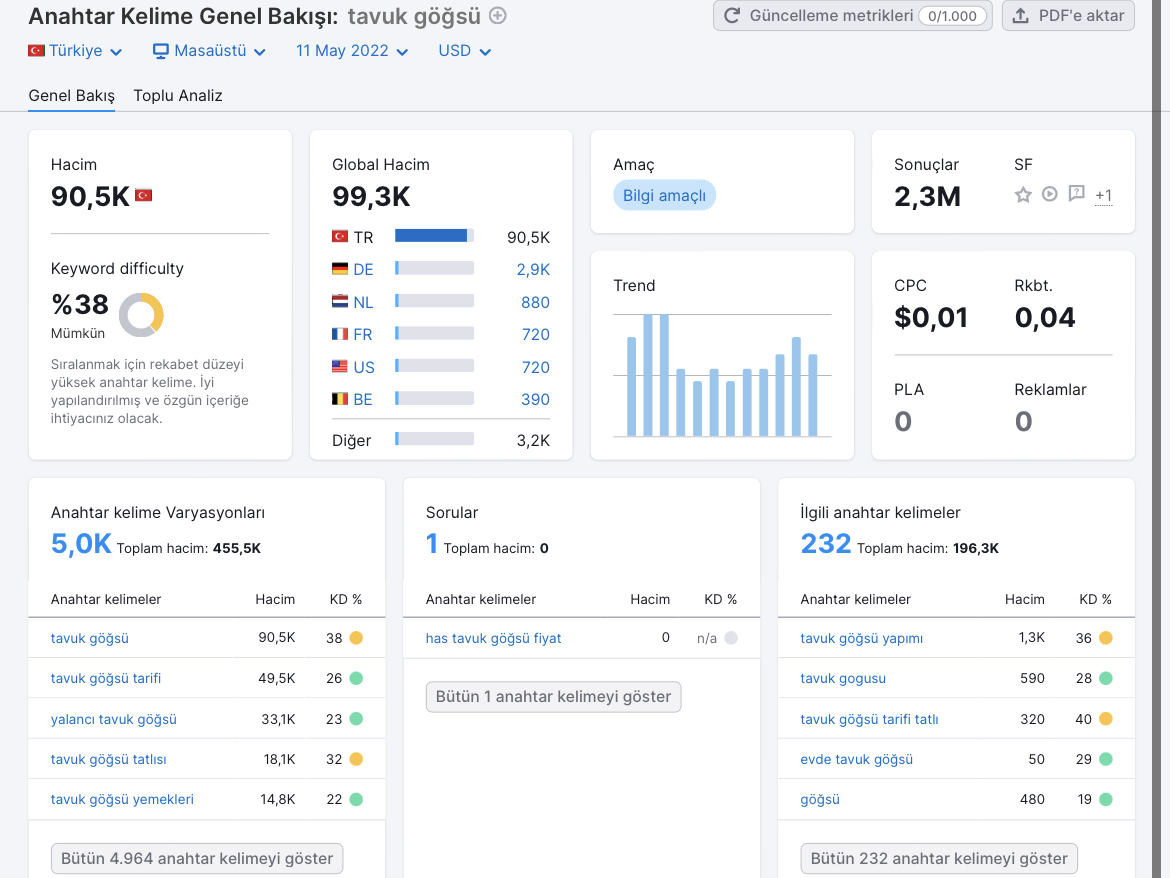Expand the 11 May 2022 date selector
This screenshot has width=1170, height=878.
tap(351, 51)
